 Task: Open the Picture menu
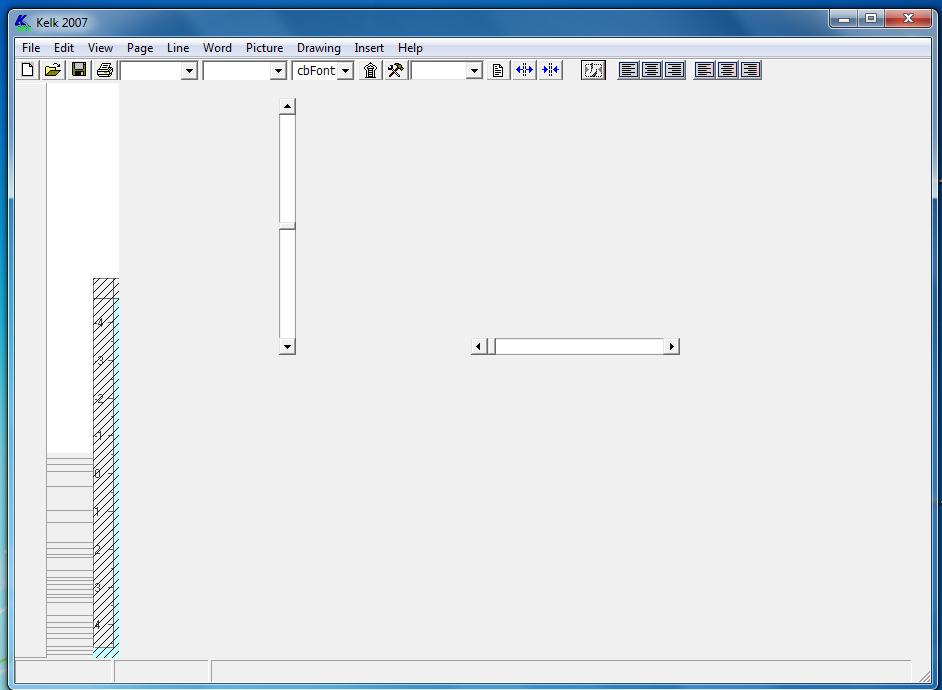pos(264,48)
